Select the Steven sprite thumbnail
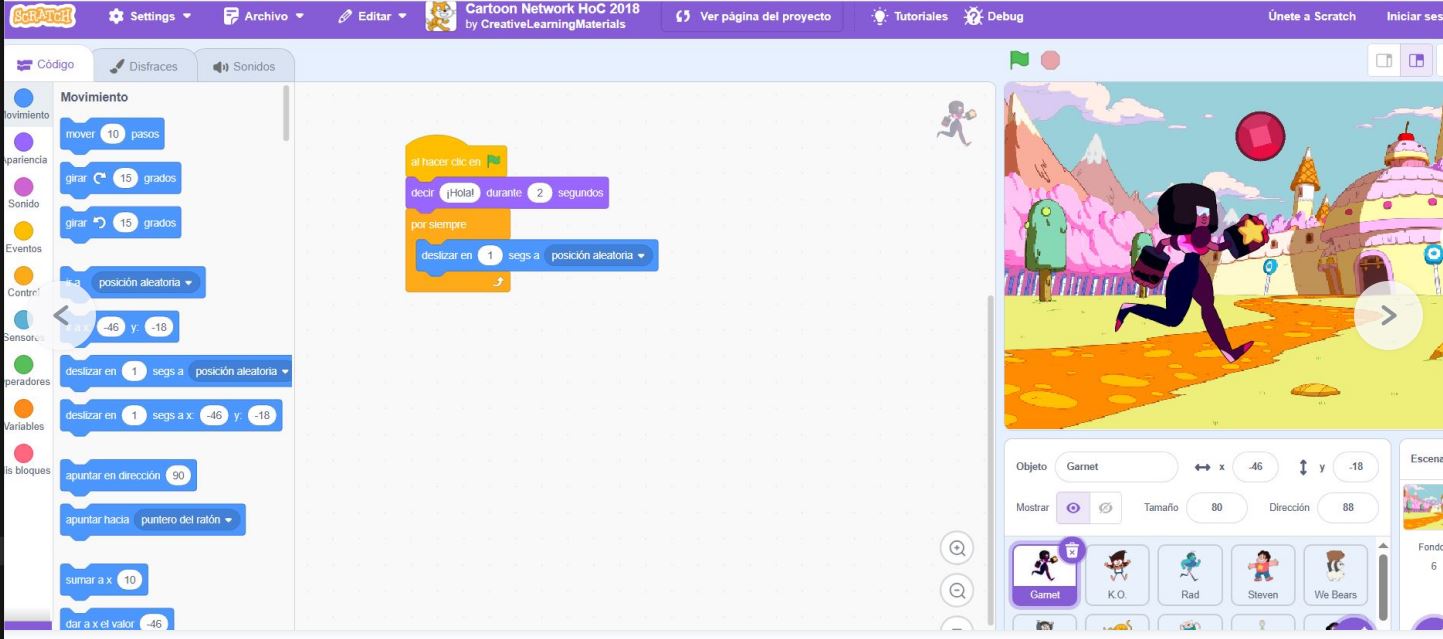 click(x=1262, y=573)
